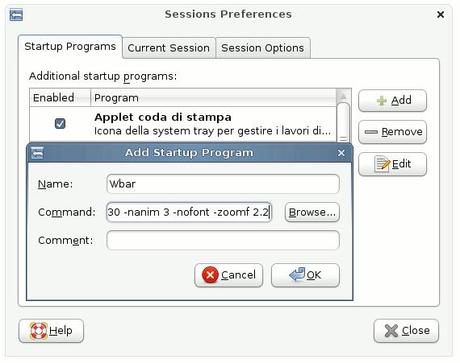The image size is (460, 363).
Task: Click into the Command input field
Action: pos(189,212)
